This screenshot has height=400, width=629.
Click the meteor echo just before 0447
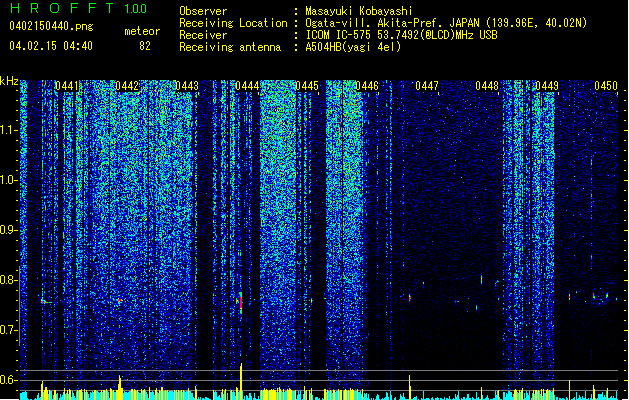pyautogui.click(x=410, y=298)
